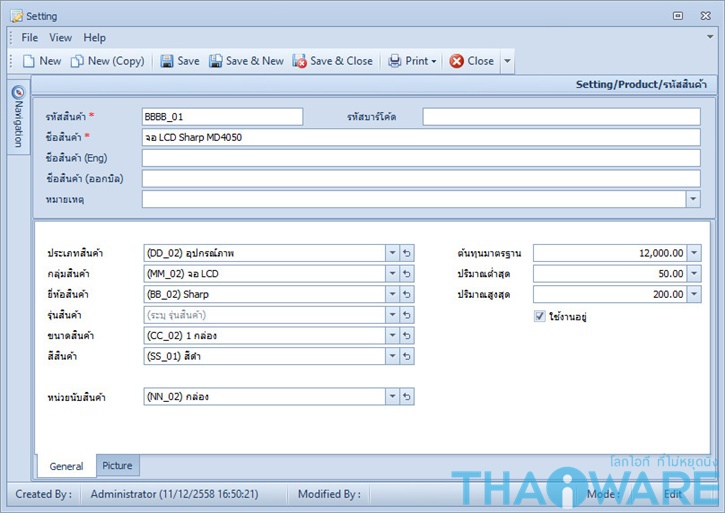Viewport: 725px width, 513px height.
Task: Click the New (Copy) button label
Action: 116,61
